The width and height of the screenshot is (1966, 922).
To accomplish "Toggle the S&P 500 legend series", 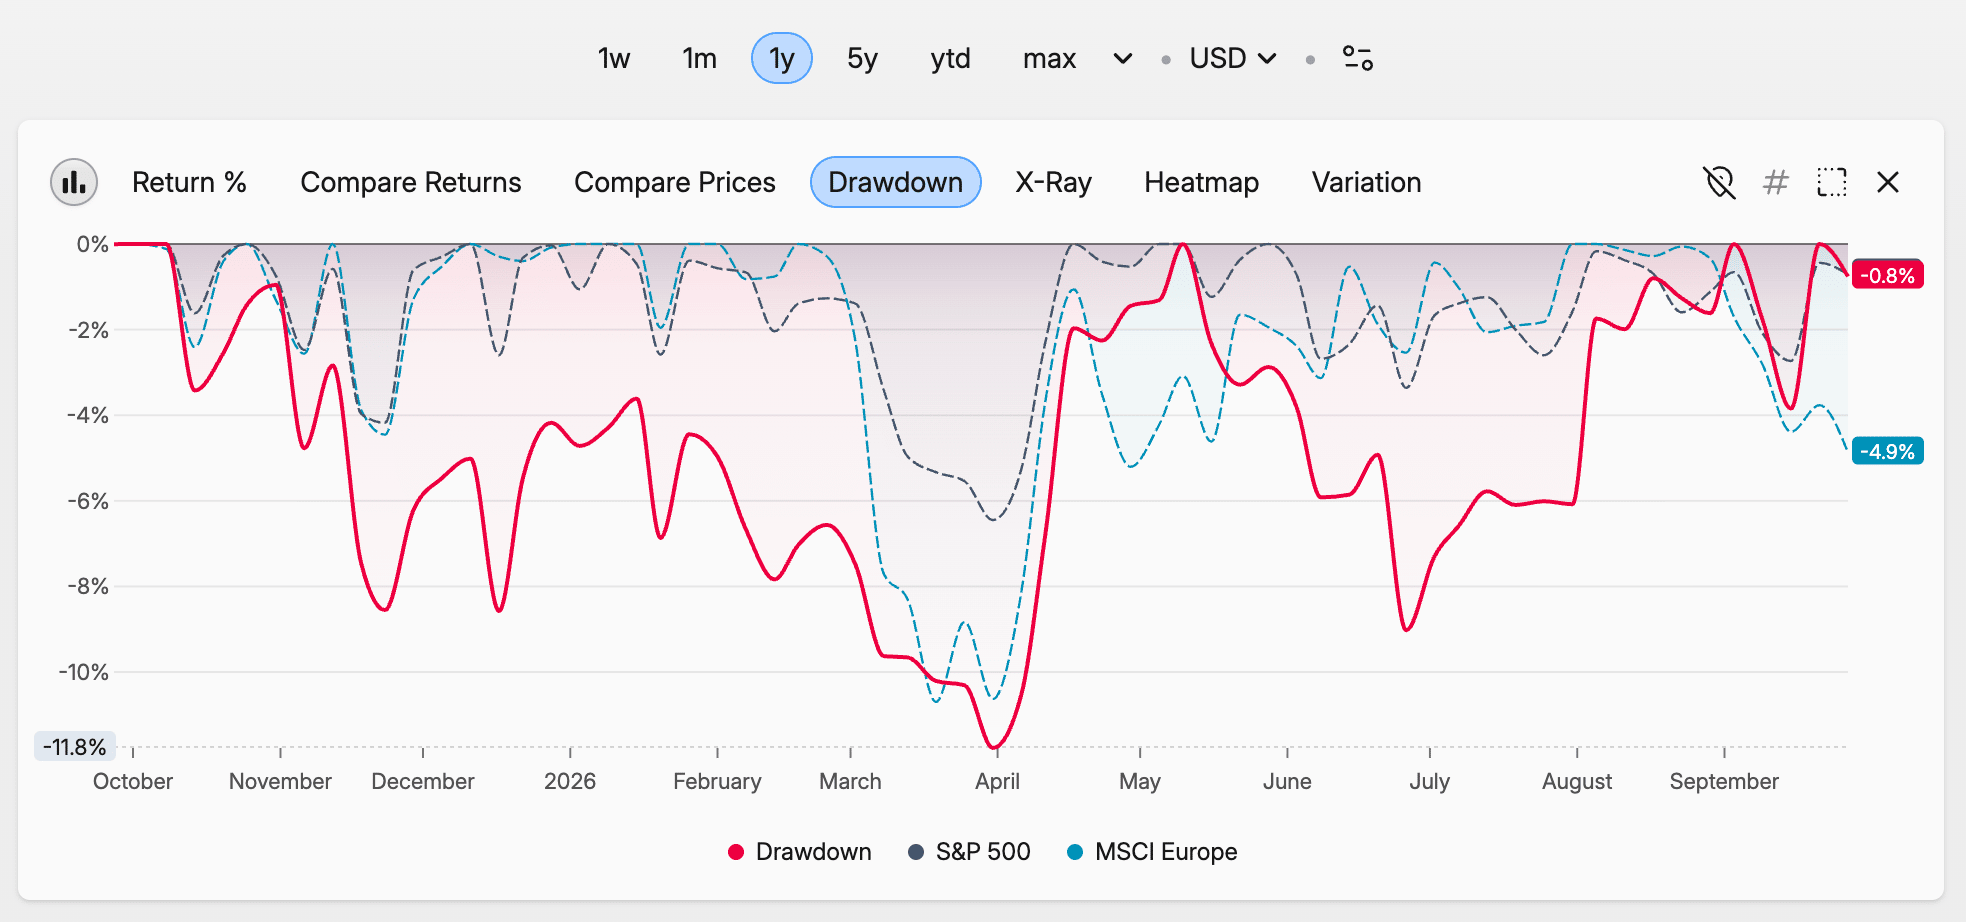I will tap(969, 852).
